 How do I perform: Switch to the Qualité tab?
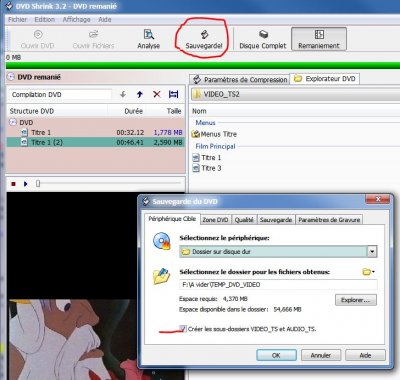click(244, 220)
